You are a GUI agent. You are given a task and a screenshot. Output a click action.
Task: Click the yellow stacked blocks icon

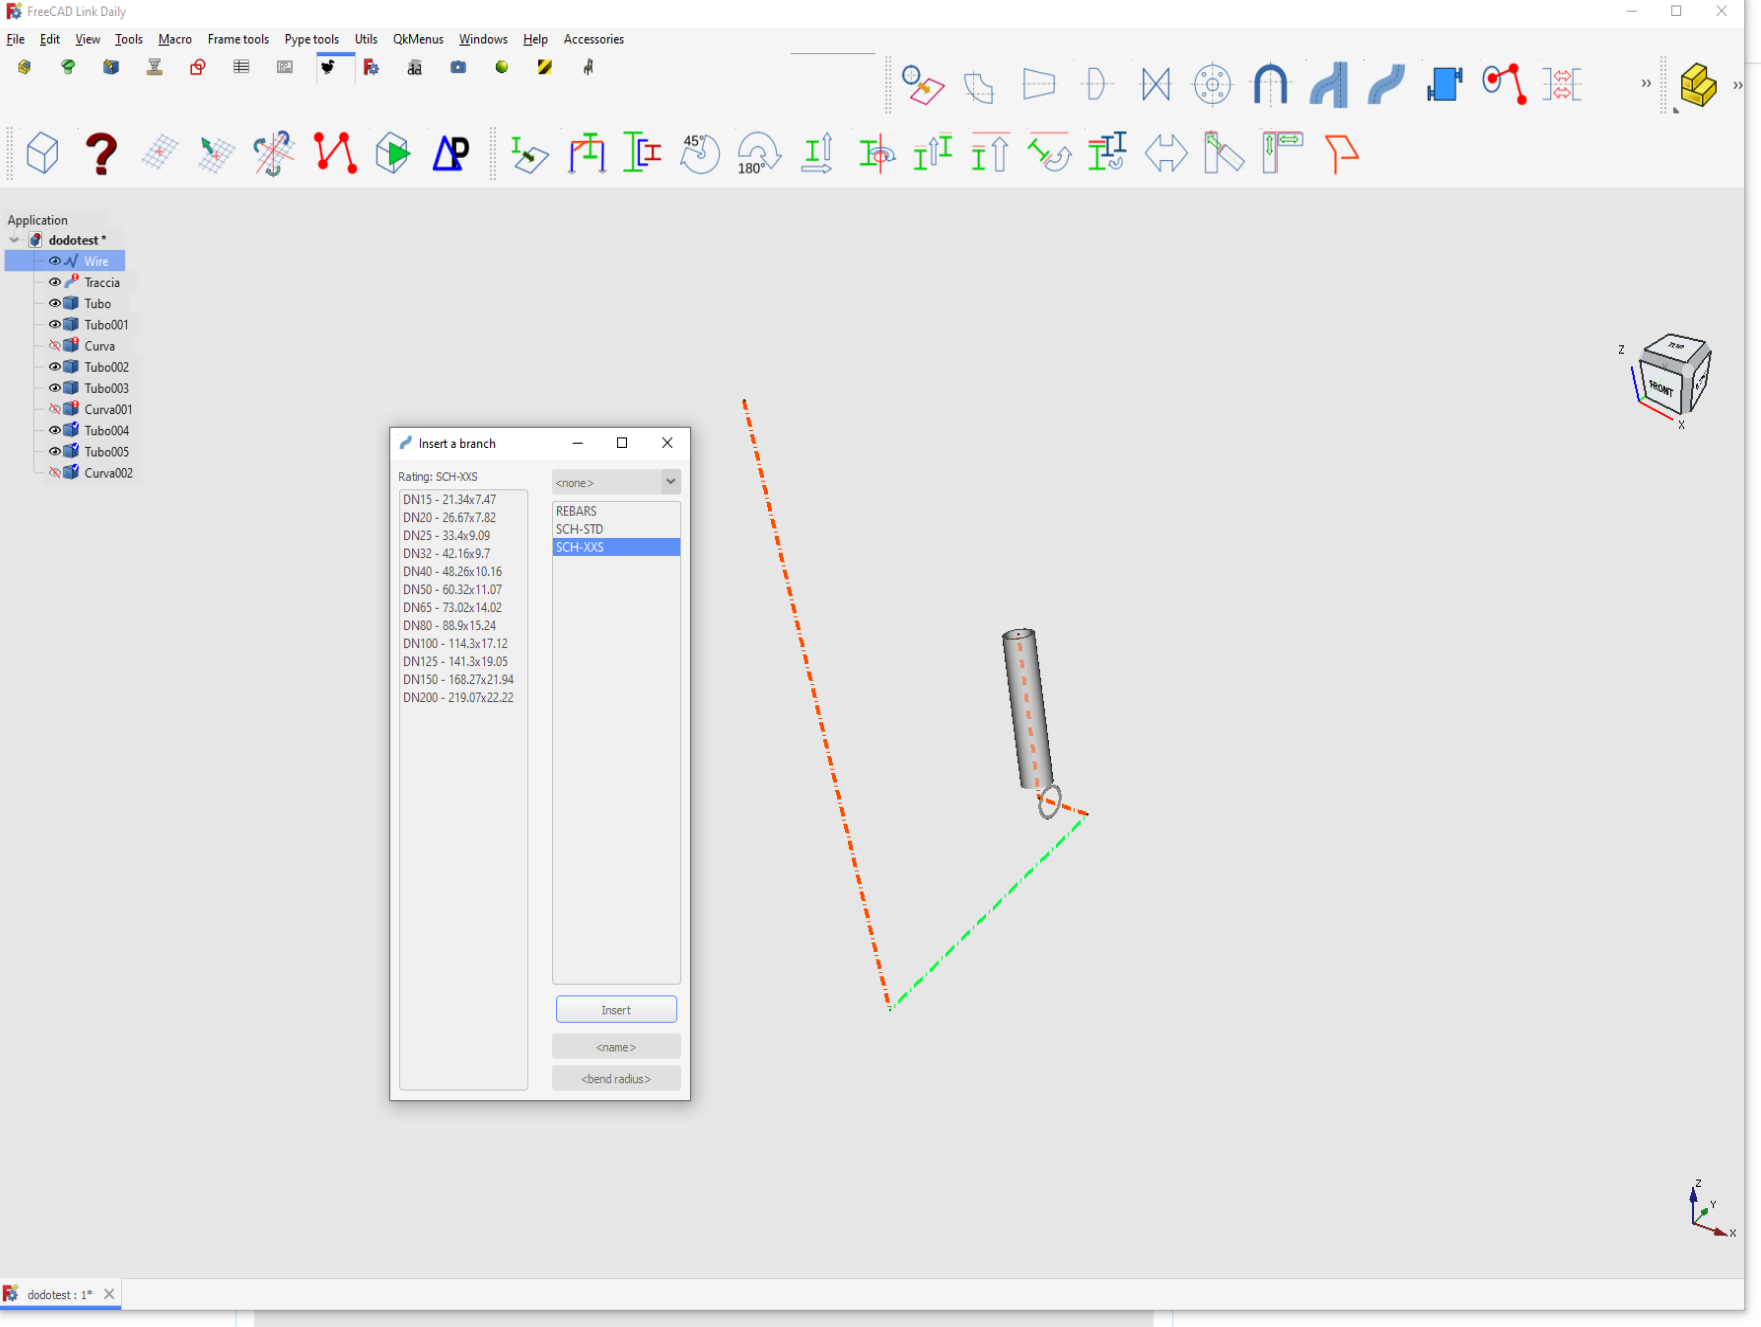tap(1698, 85)
